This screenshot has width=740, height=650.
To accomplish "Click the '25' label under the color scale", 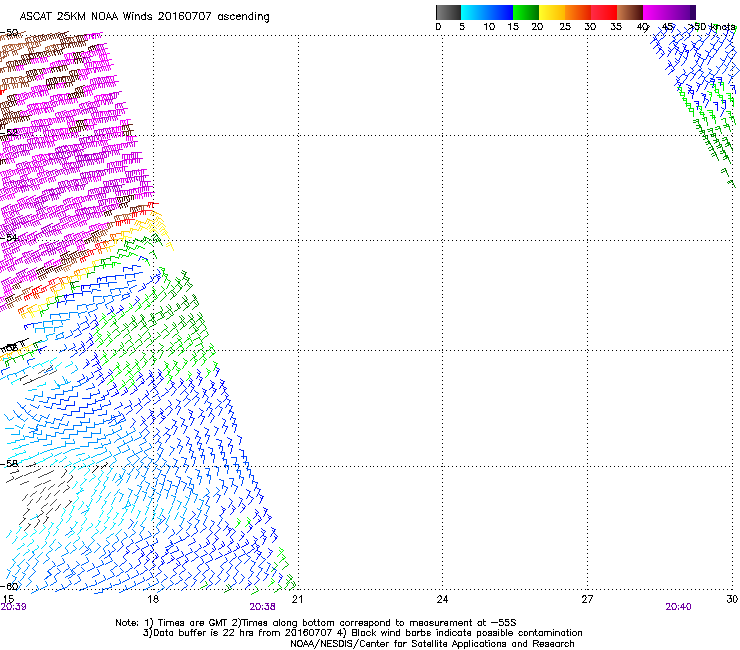I will point(565,27).
